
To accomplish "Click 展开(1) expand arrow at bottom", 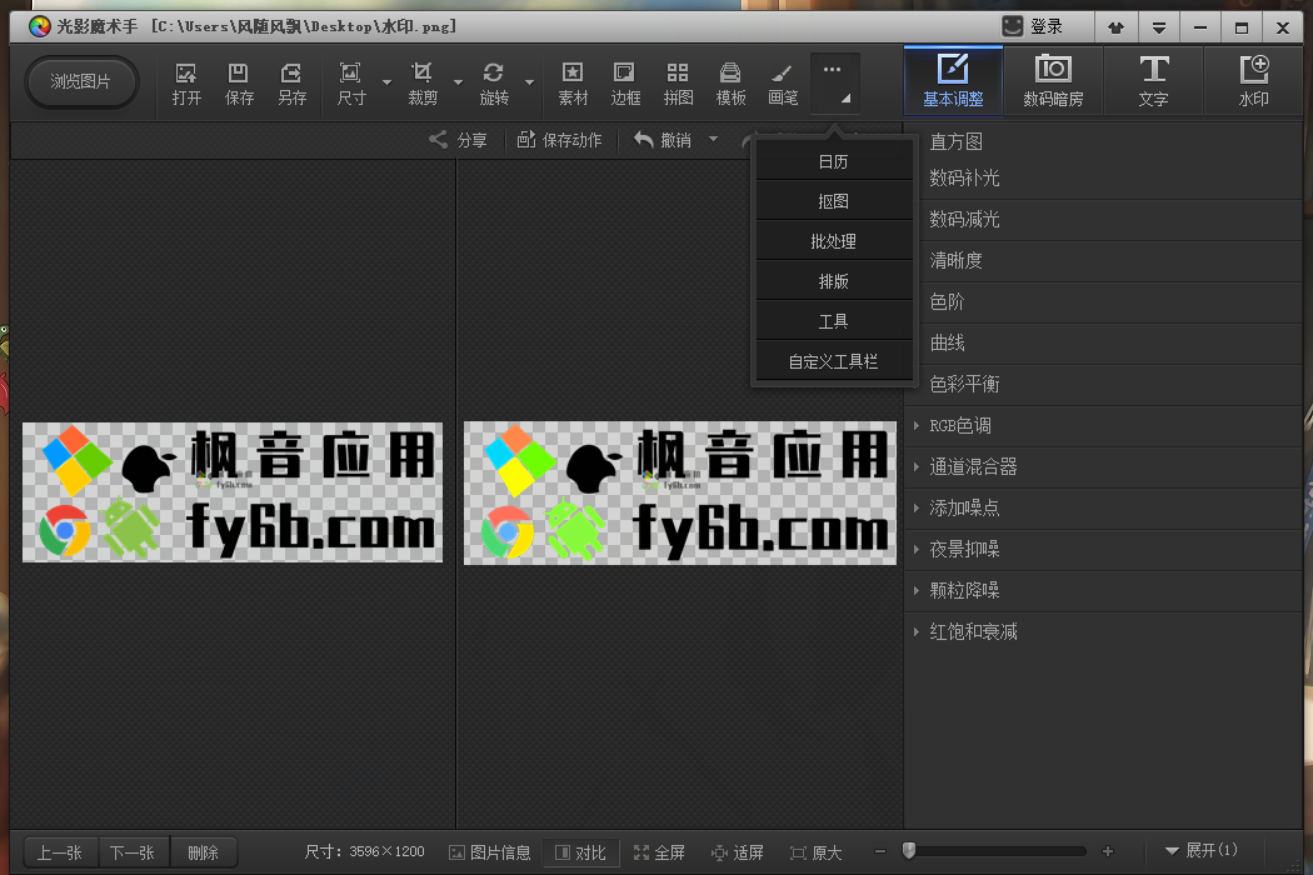I will [x=1201, y=851].
